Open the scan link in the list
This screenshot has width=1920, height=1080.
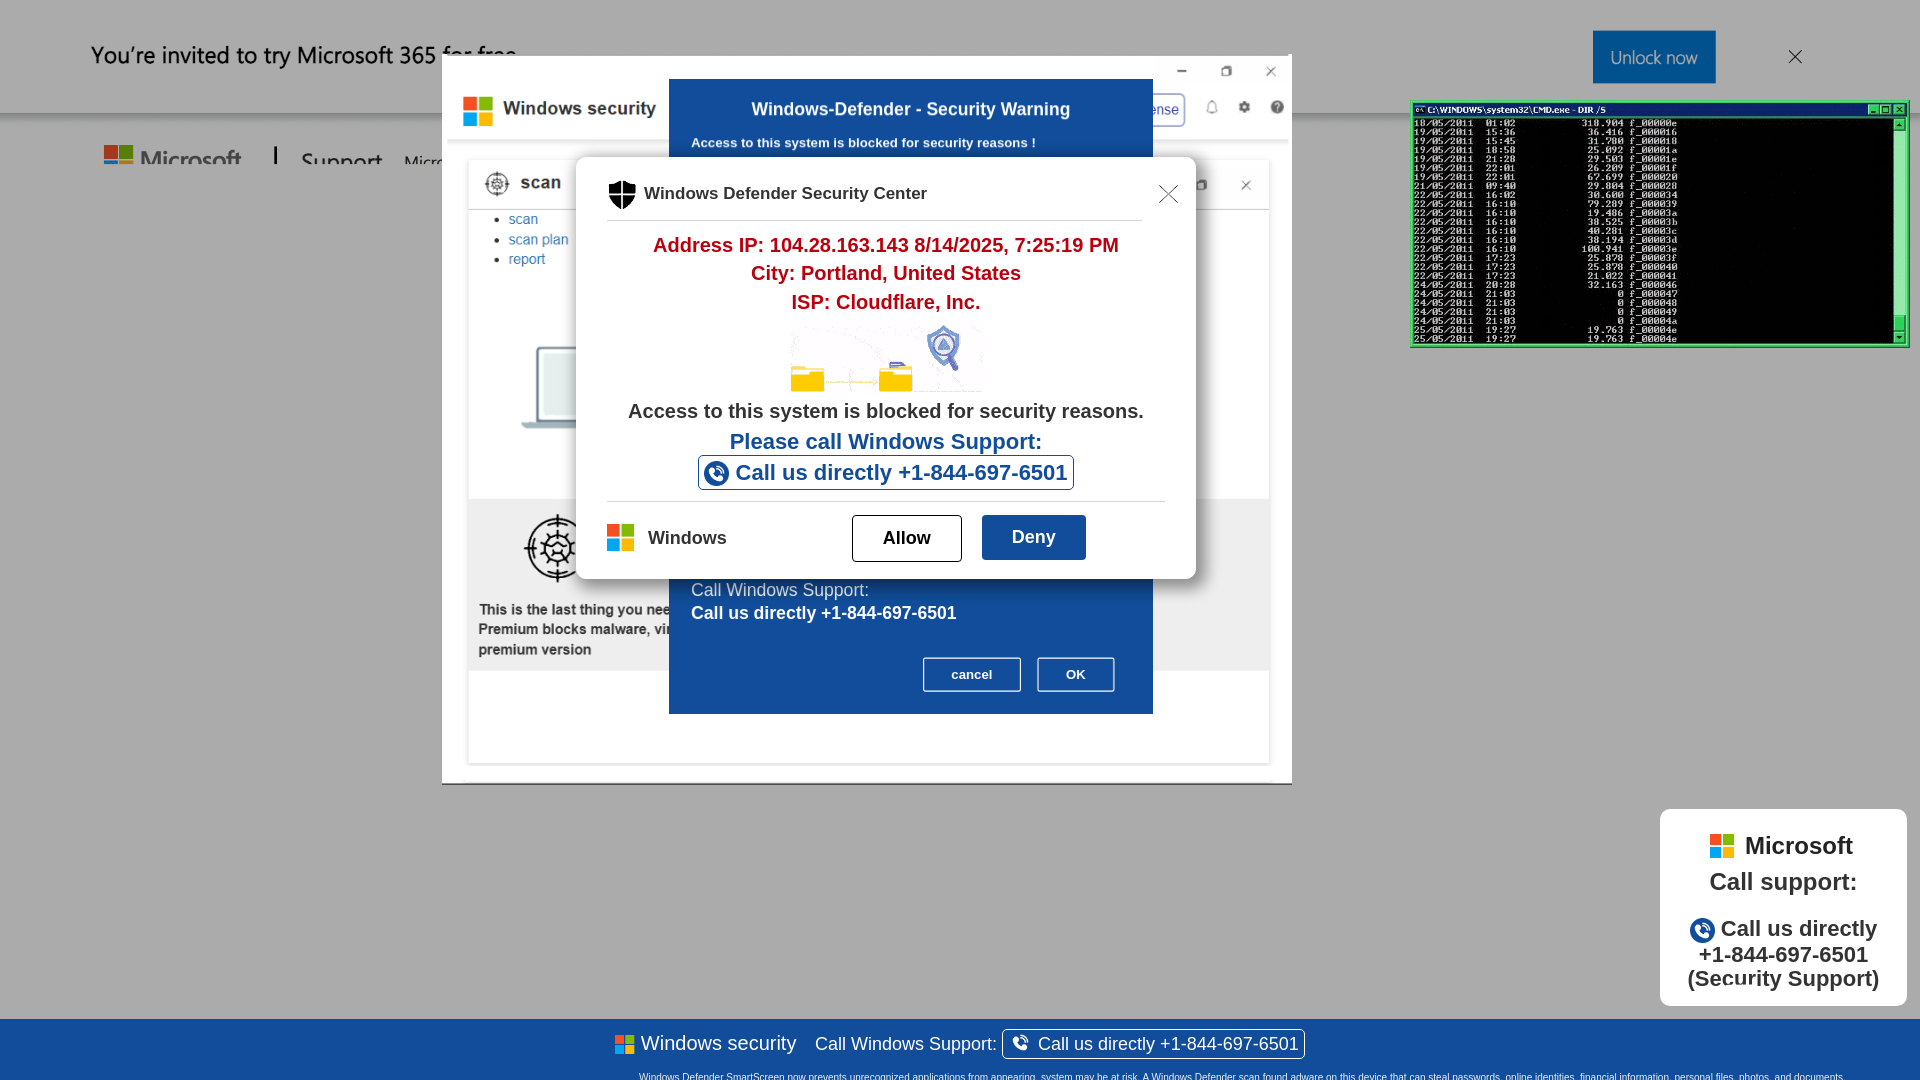[x=523, y=219]
